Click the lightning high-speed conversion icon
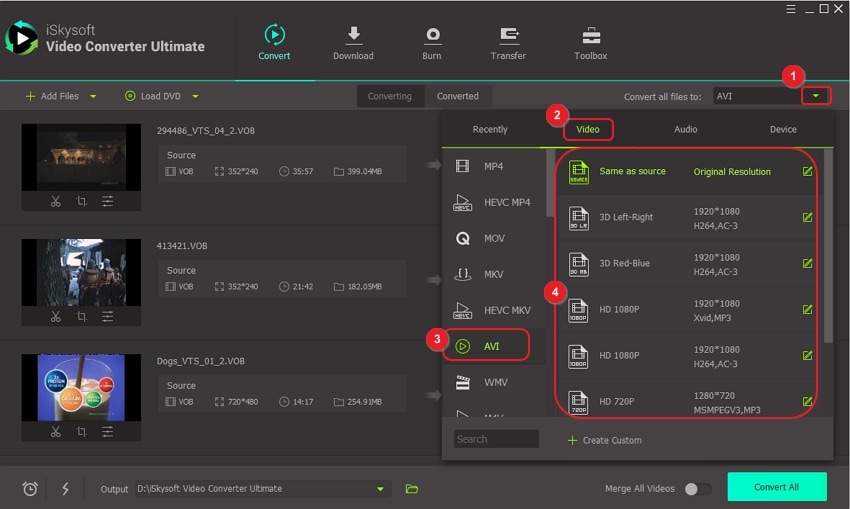850x509 pixels. coord(65,489)
